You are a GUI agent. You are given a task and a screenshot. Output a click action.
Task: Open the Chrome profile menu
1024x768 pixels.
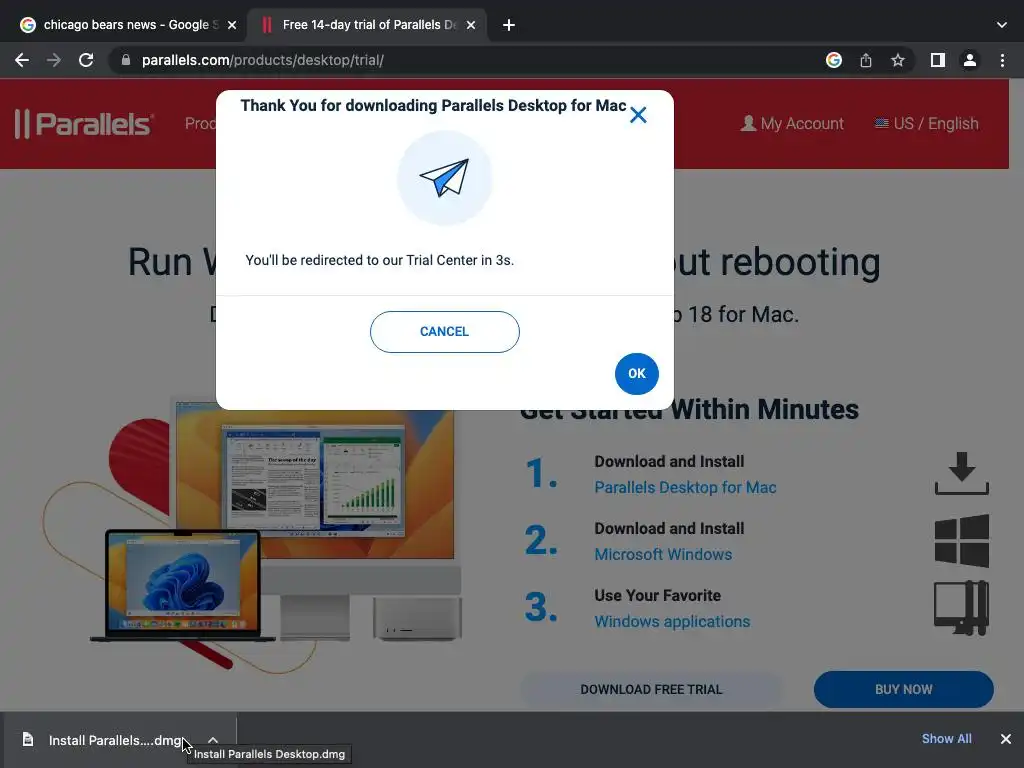click(x=969, y=60)
